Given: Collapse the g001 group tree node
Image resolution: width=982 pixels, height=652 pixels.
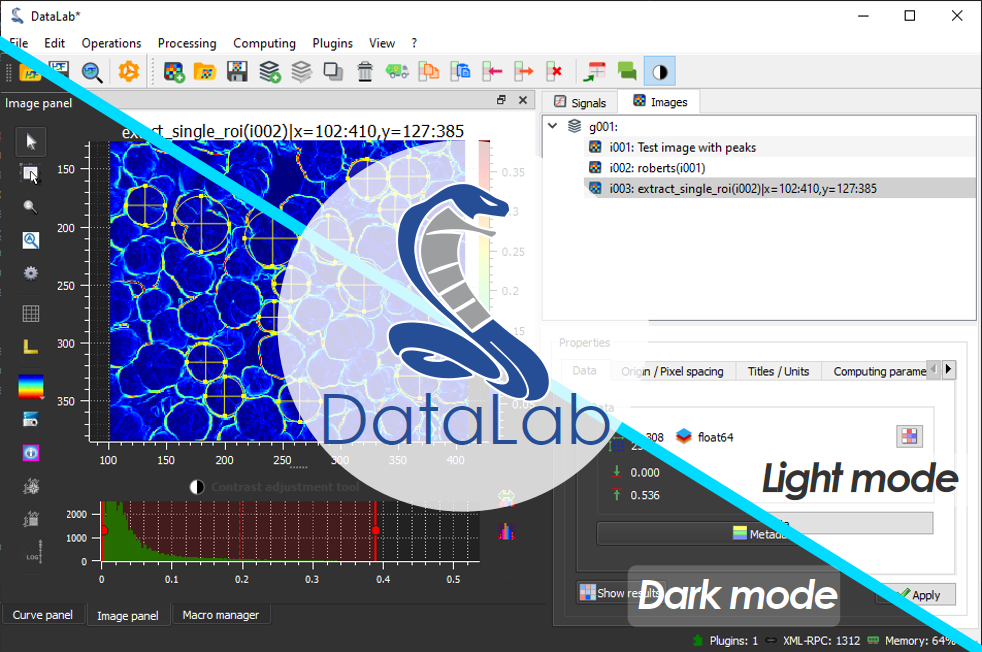Looking at the screenshot, I should tap(552, 126).
